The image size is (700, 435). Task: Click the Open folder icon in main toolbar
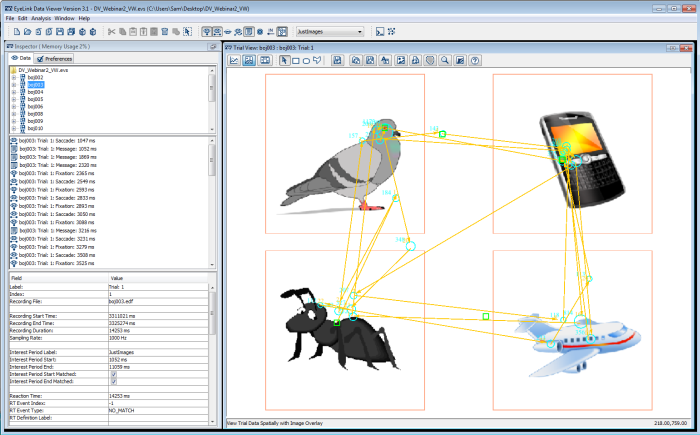point(27,32)
